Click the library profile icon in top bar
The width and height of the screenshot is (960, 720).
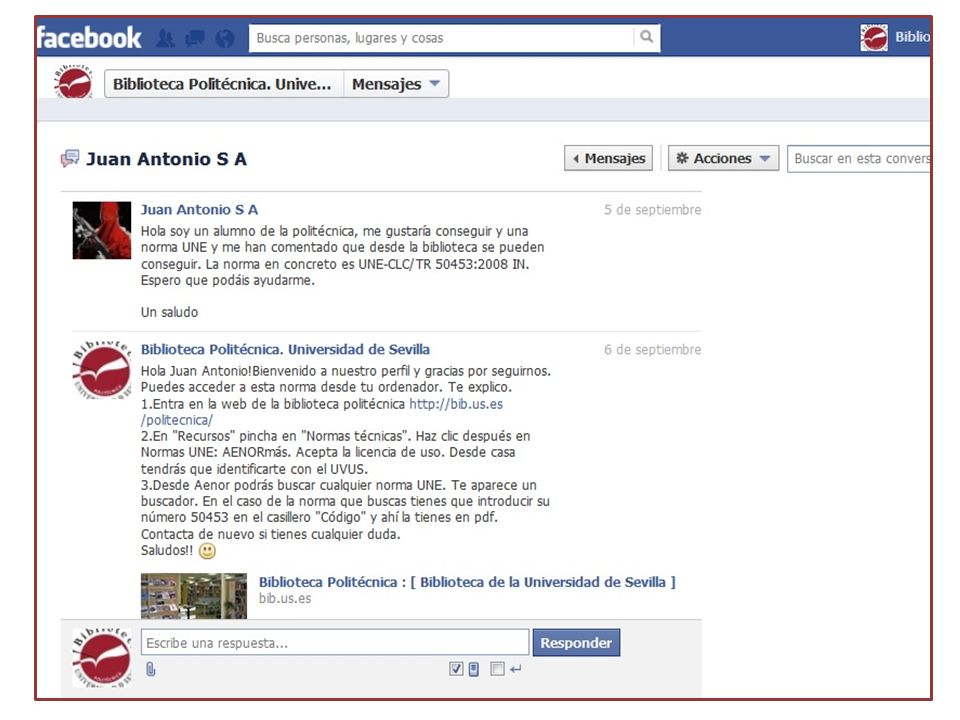pos(874,37)
